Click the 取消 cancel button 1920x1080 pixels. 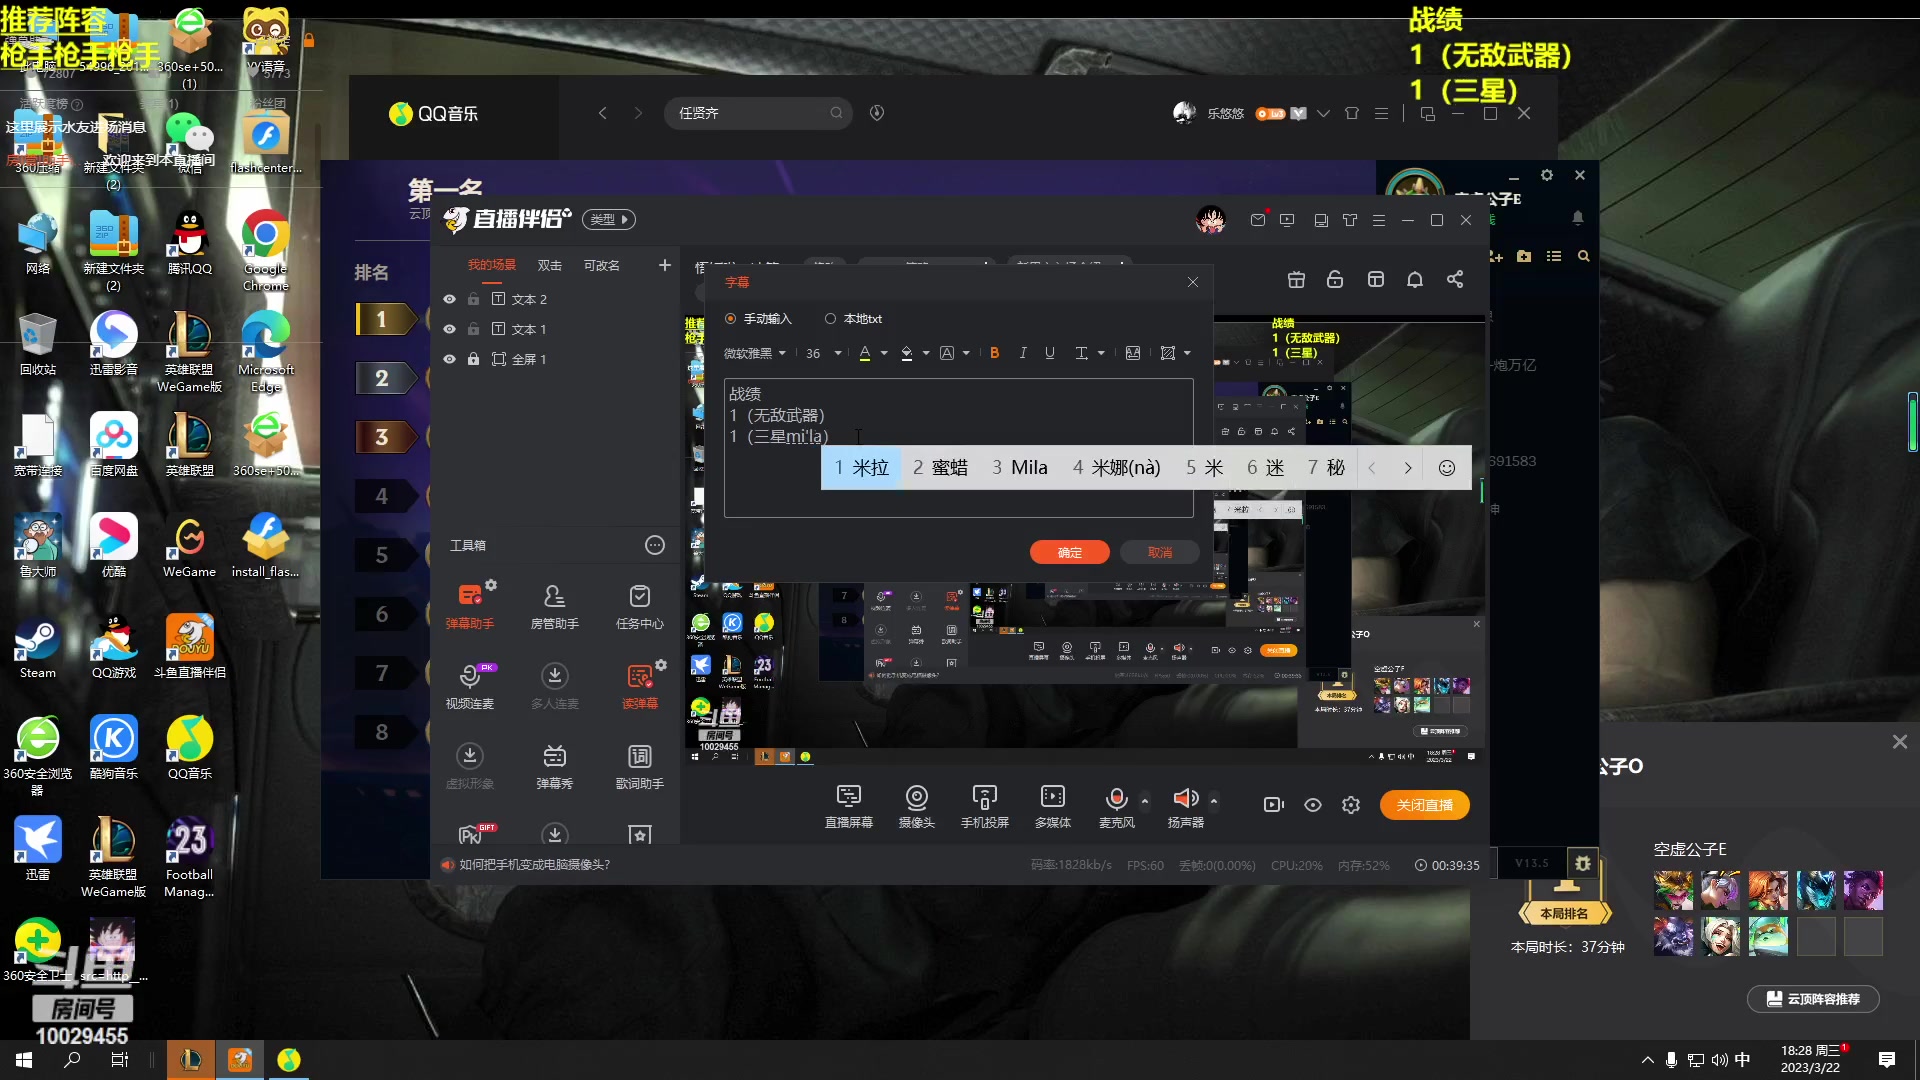click(x=1158, y=551)
